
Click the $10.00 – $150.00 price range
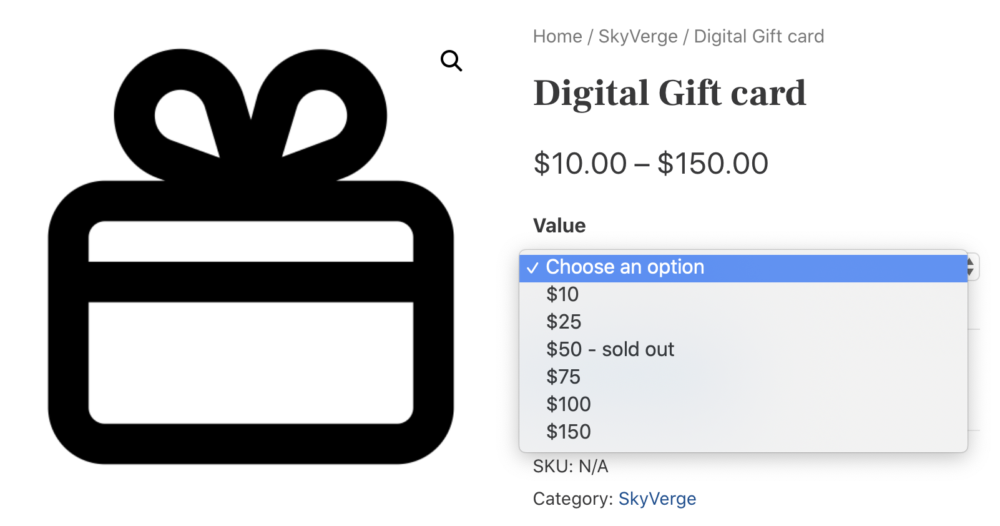click(x=651, y=163)
